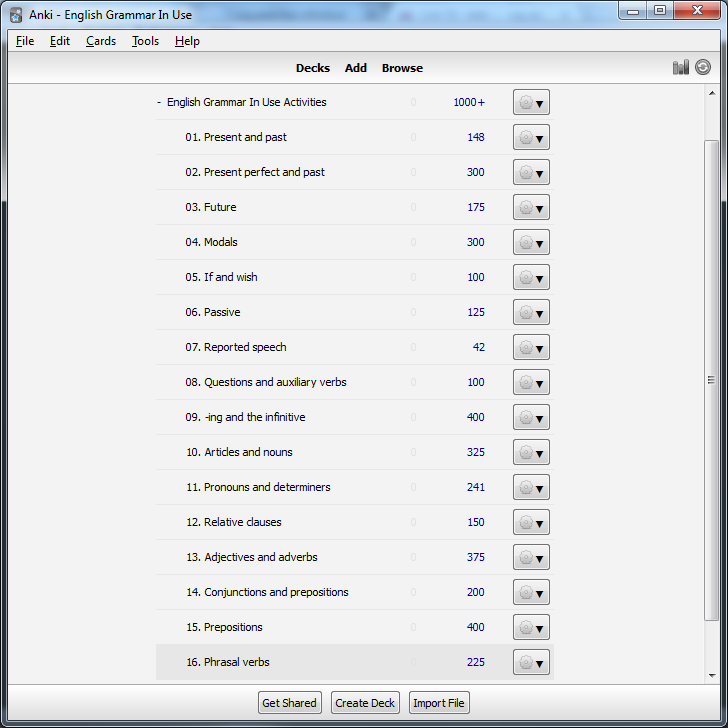Image resolution: width=728 pixels, height=728 pixels.
Task: Open options gear for 06. Passive deck
Action: pyautogui.click(x=531, y=312)
